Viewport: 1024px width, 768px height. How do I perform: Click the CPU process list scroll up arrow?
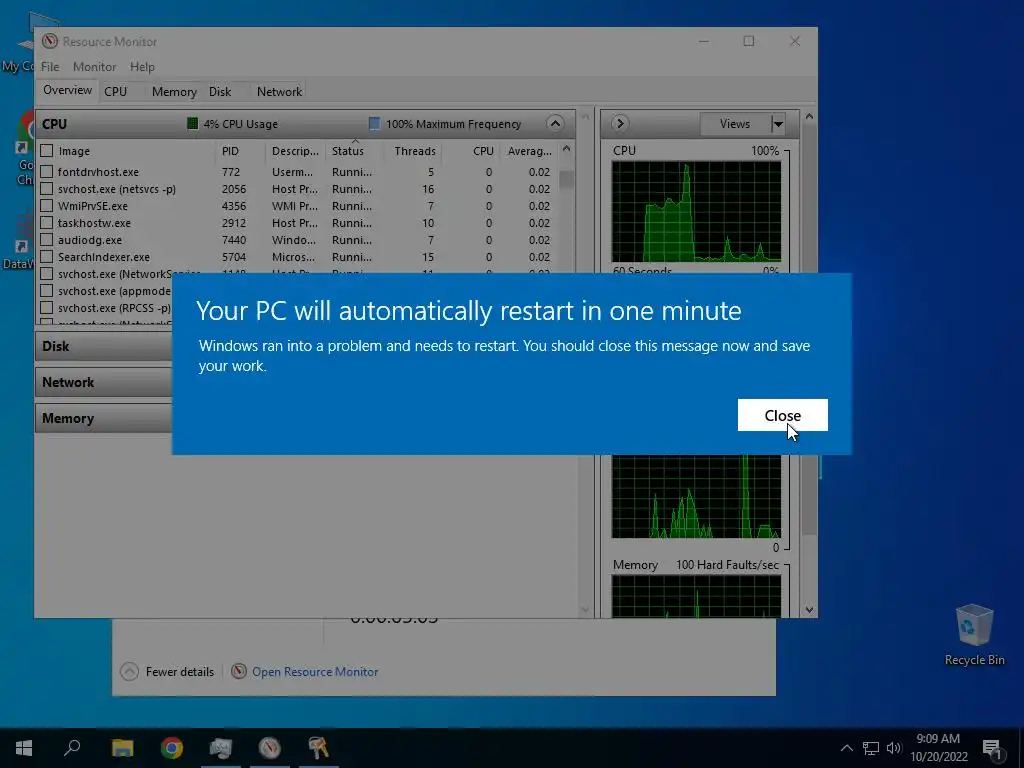[x=566, y=150]
